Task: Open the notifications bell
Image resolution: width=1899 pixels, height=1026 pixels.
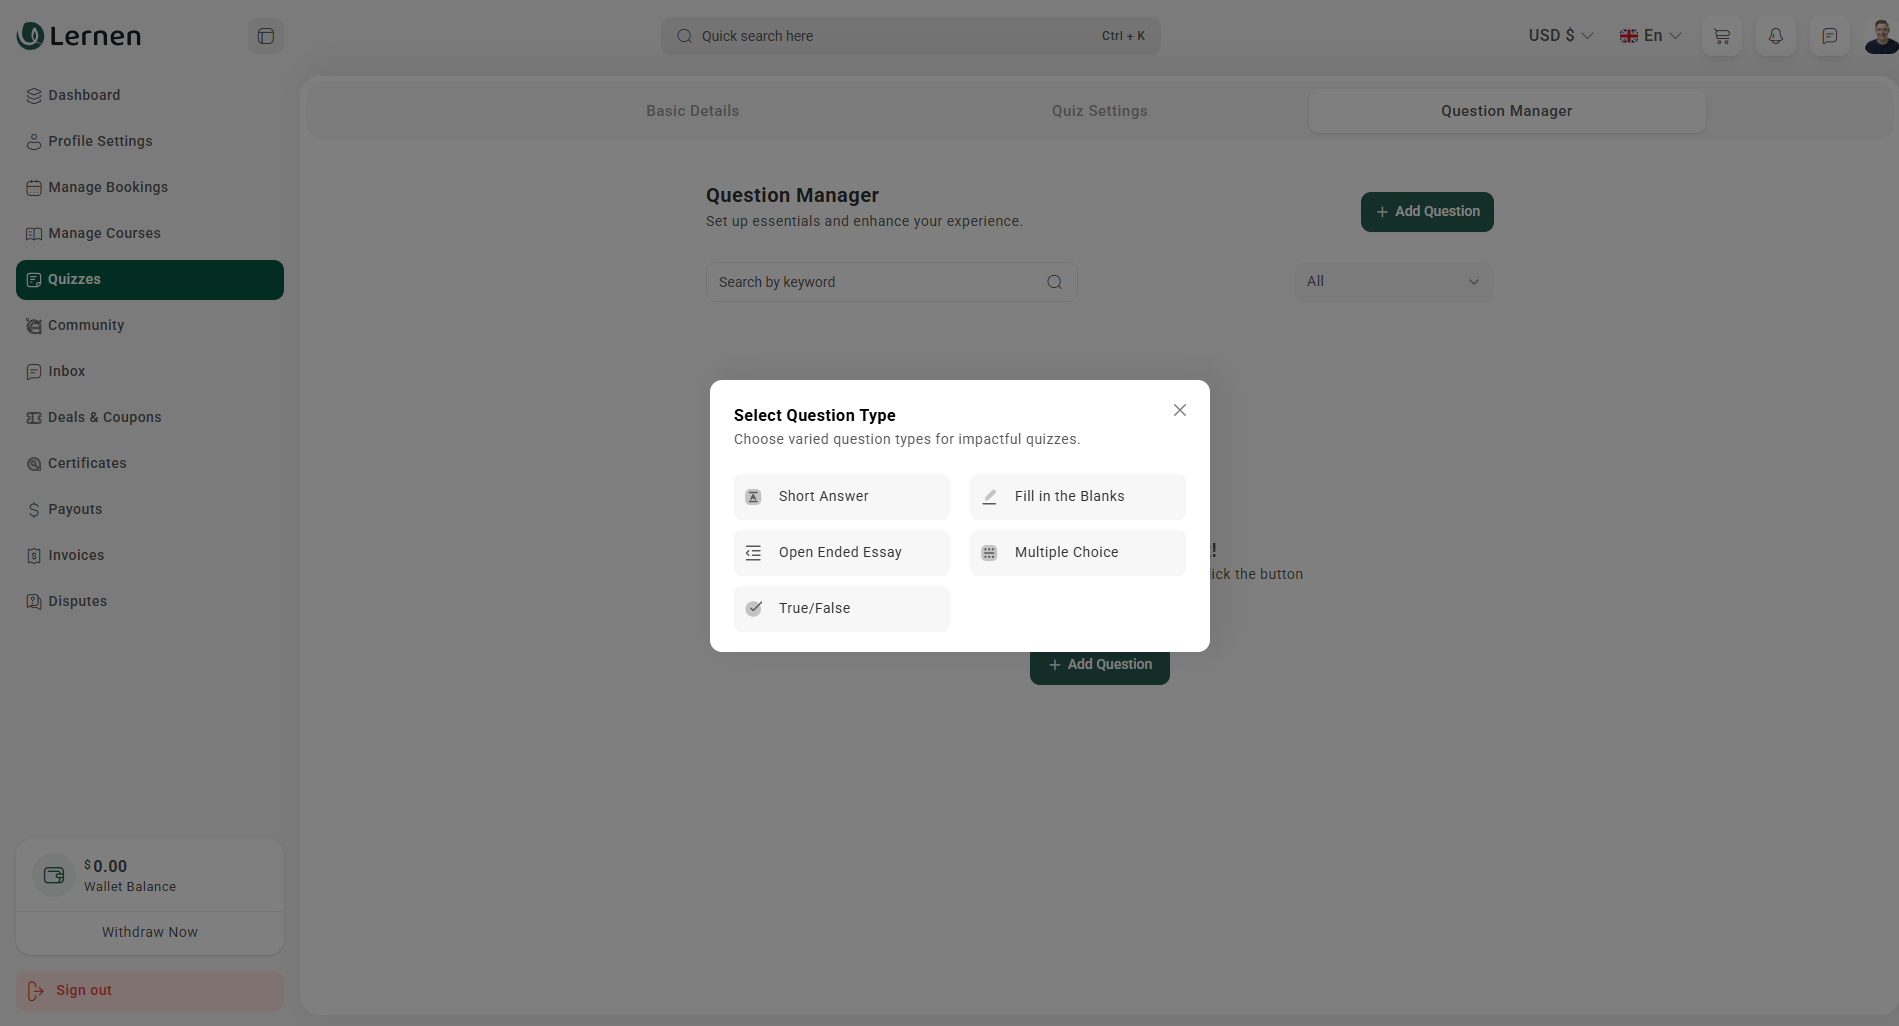Action: (1775, 36)
